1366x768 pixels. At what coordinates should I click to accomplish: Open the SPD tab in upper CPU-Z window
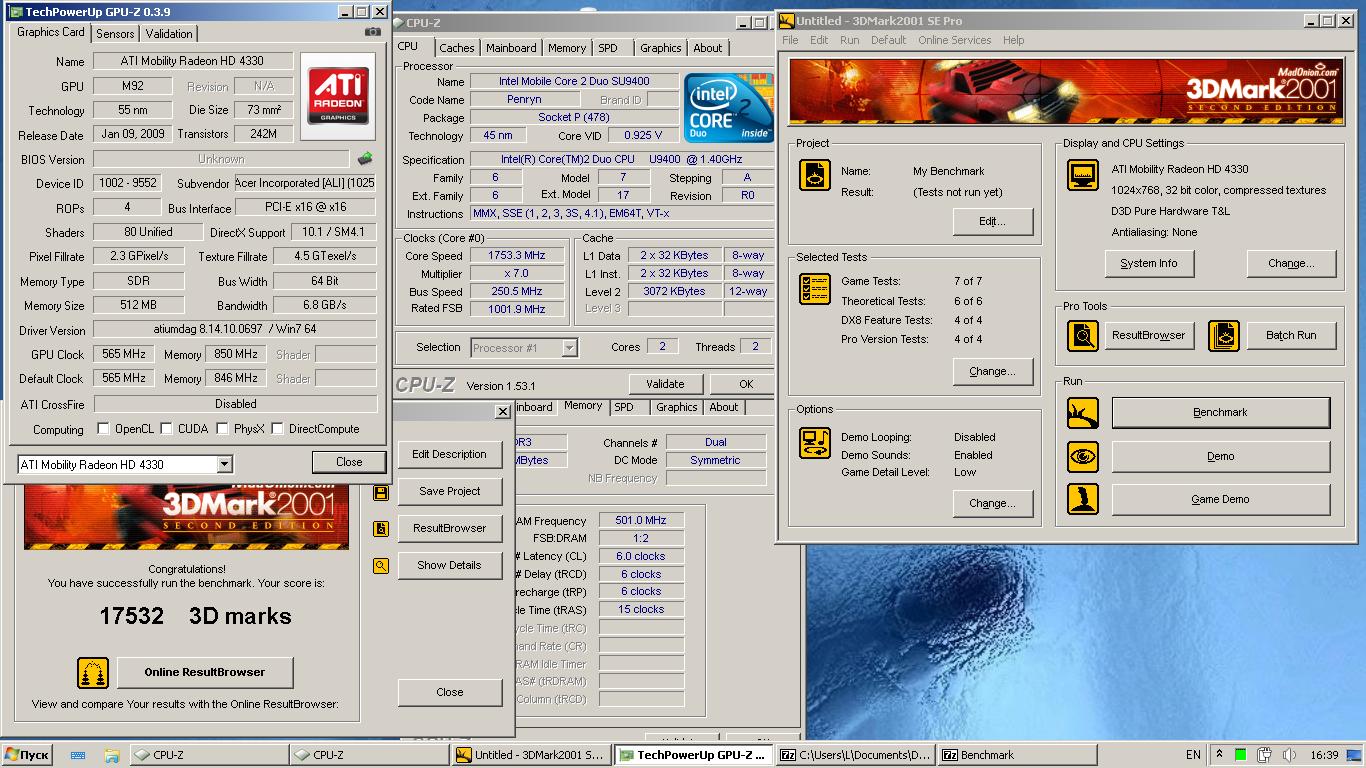(x=608, y=48)
